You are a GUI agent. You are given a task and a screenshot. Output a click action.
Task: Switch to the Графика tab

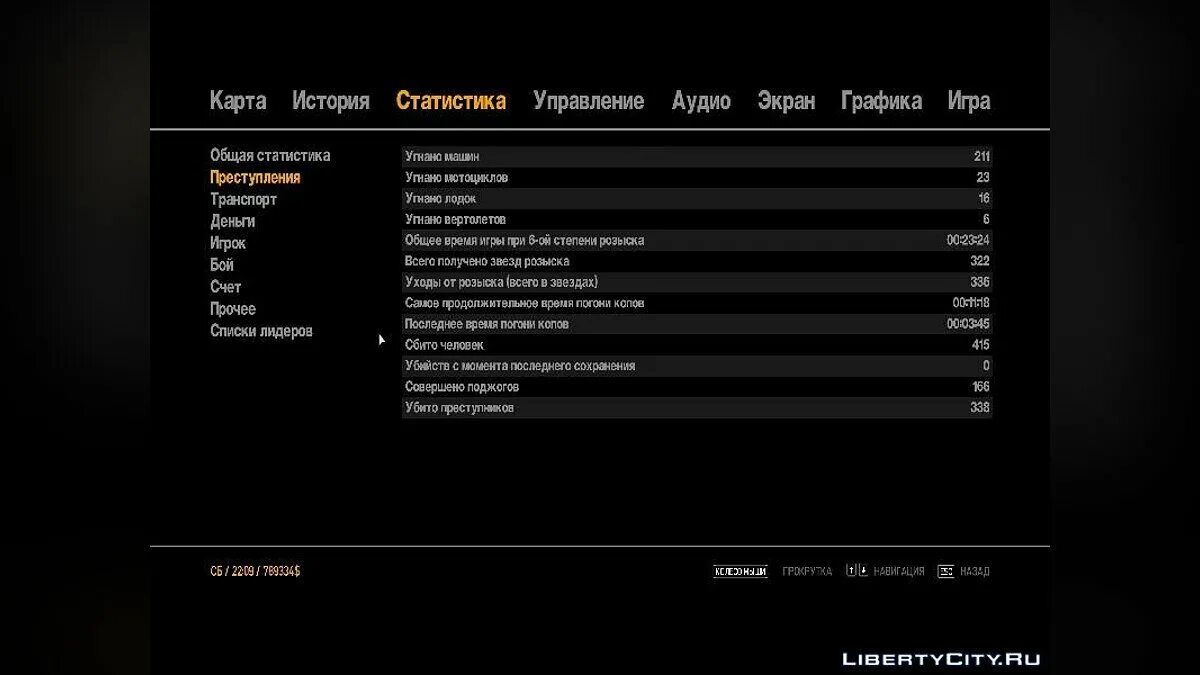click(x=881, y=101)
